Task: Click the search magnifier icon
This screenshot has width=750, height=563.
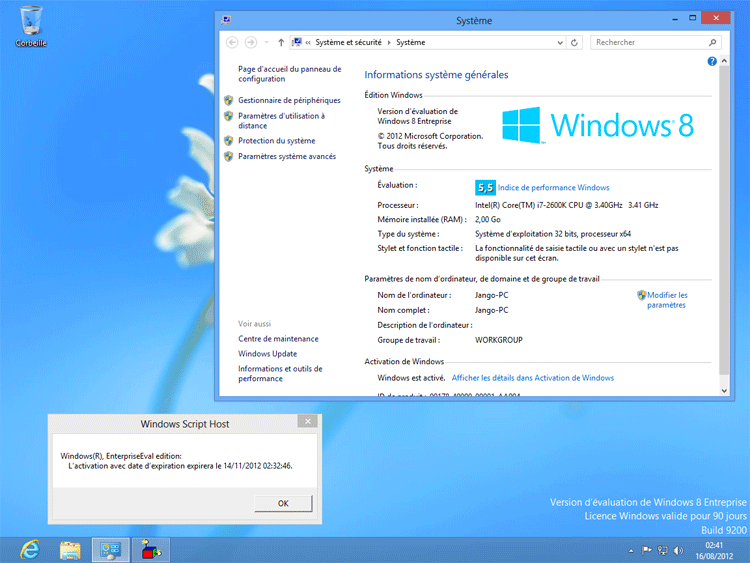Action: [712, 43]
